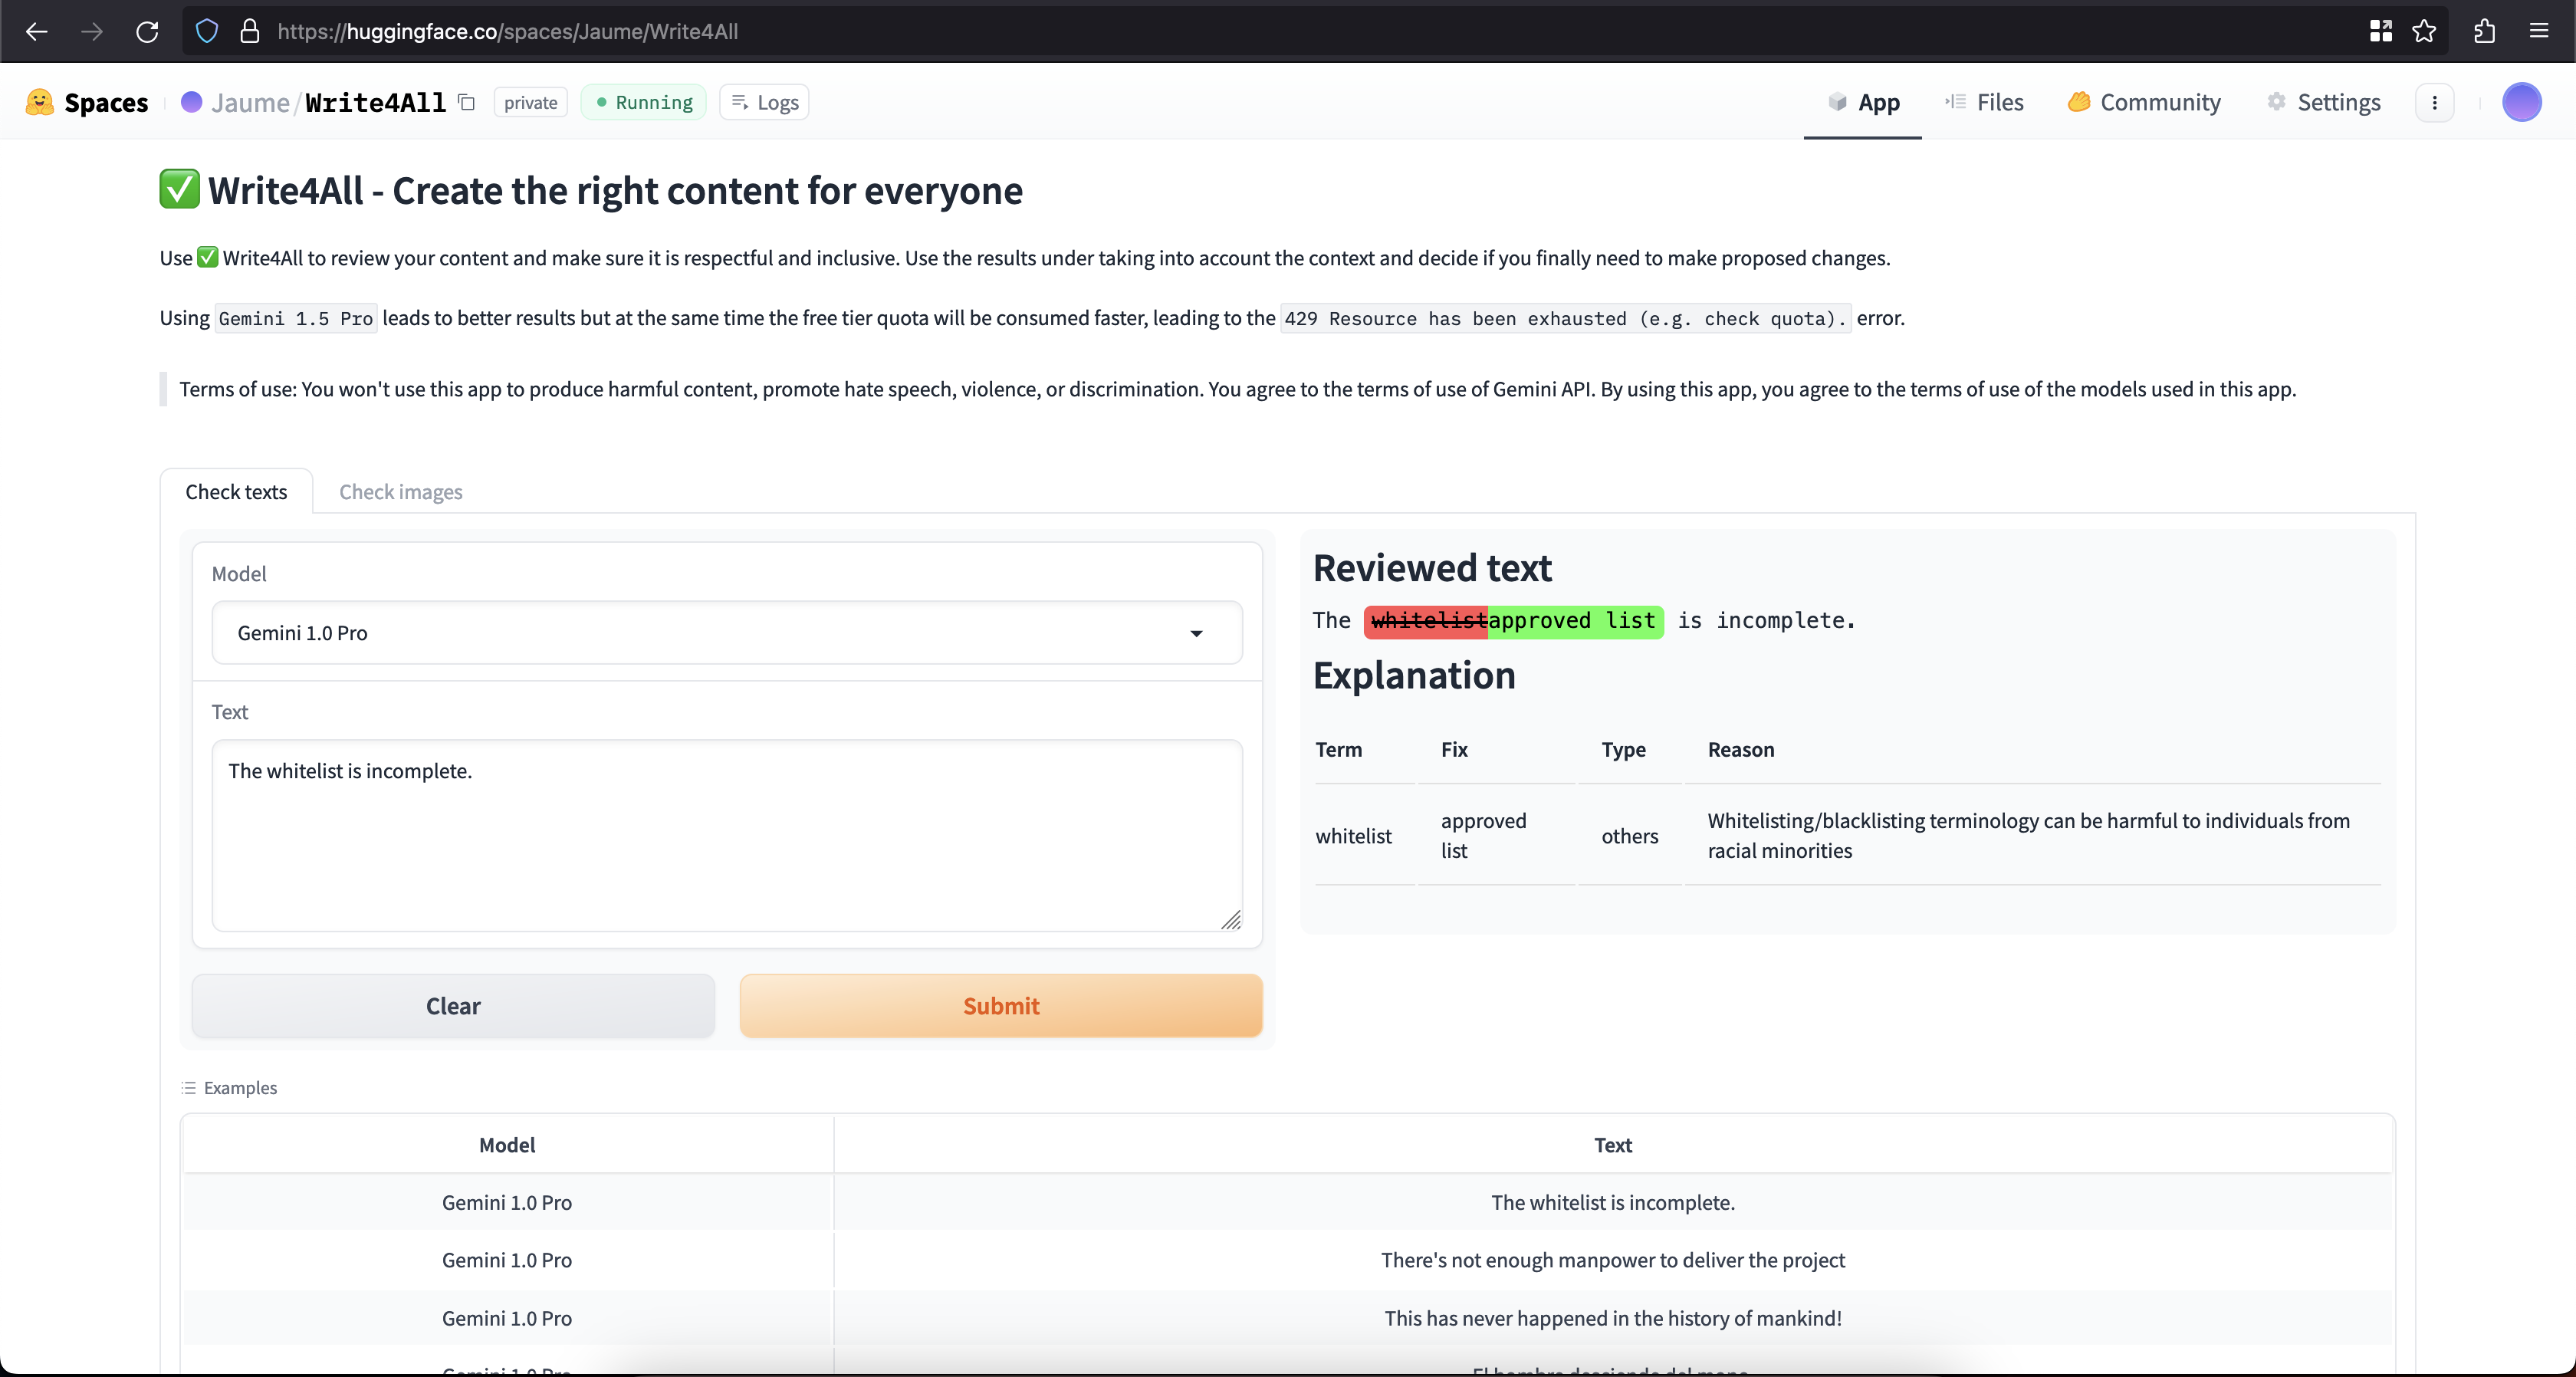Image resolution: width=2576 pixels, height=1377 pixels.
Task: Select the Check texts tab
Action: 236,491
